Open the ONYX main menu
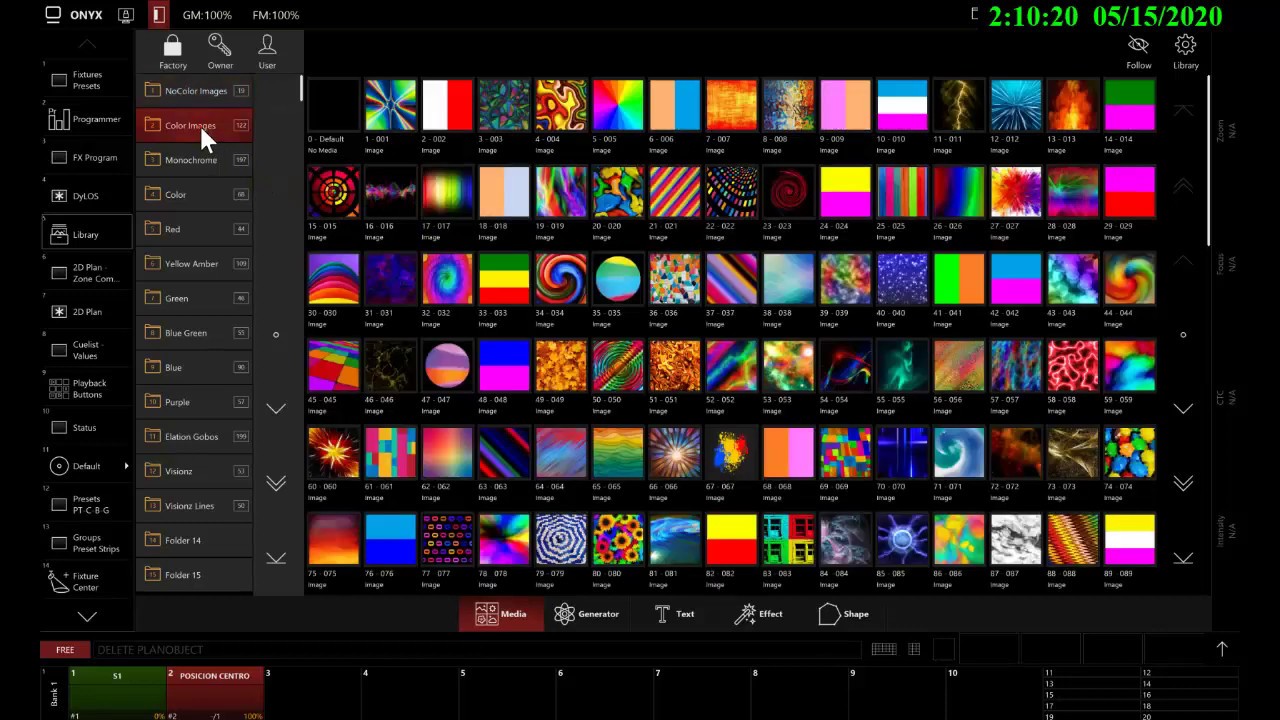 tap(73, 15)
